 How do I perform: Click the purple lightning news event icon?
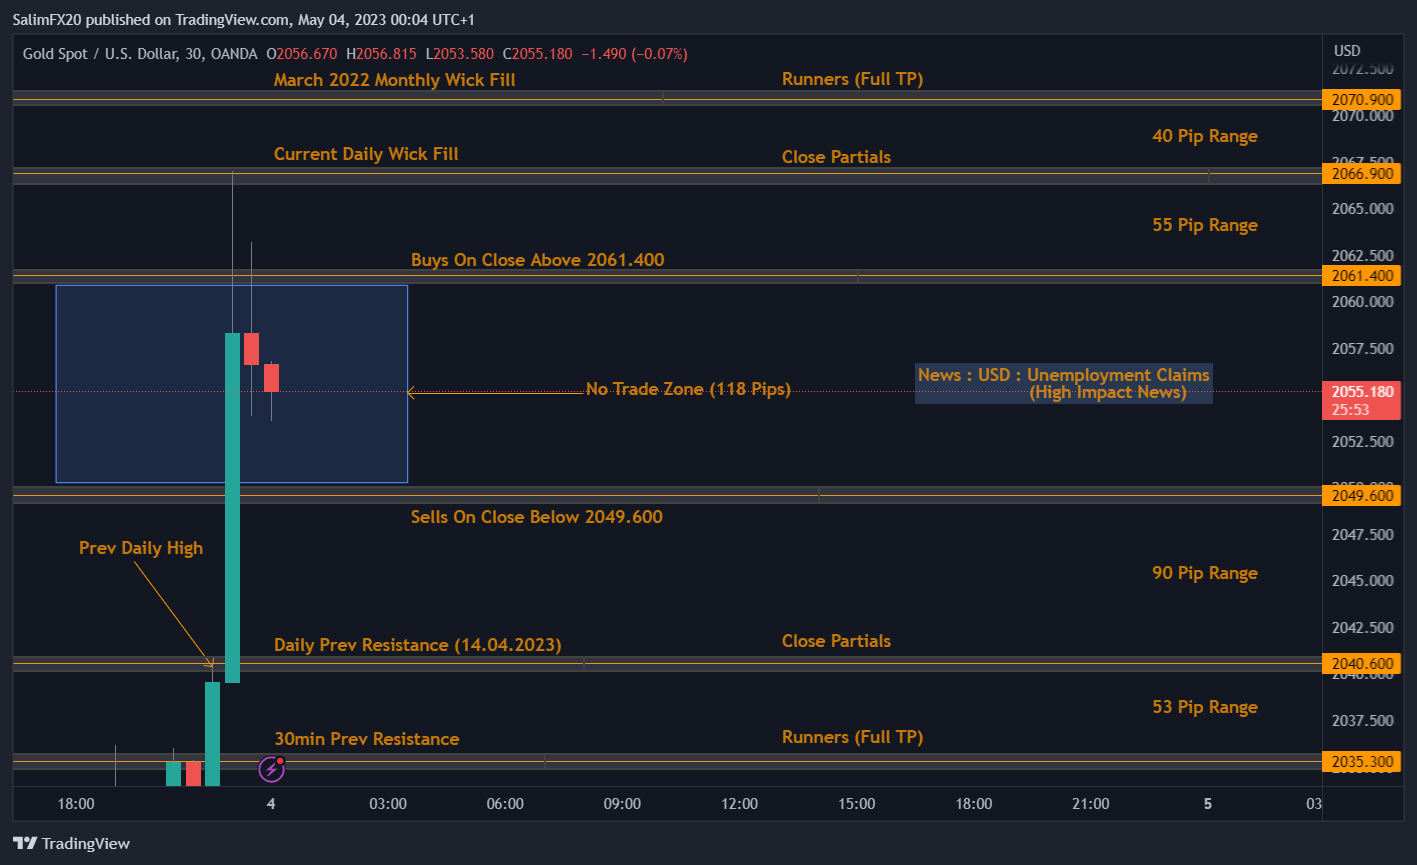click(x=273, y=768)
